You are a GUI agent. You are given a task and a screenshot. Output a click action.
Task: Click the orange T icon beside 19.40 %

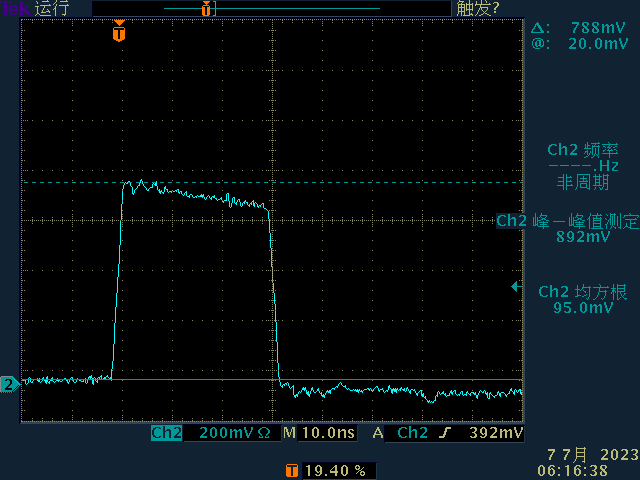(x=291, y=469)
